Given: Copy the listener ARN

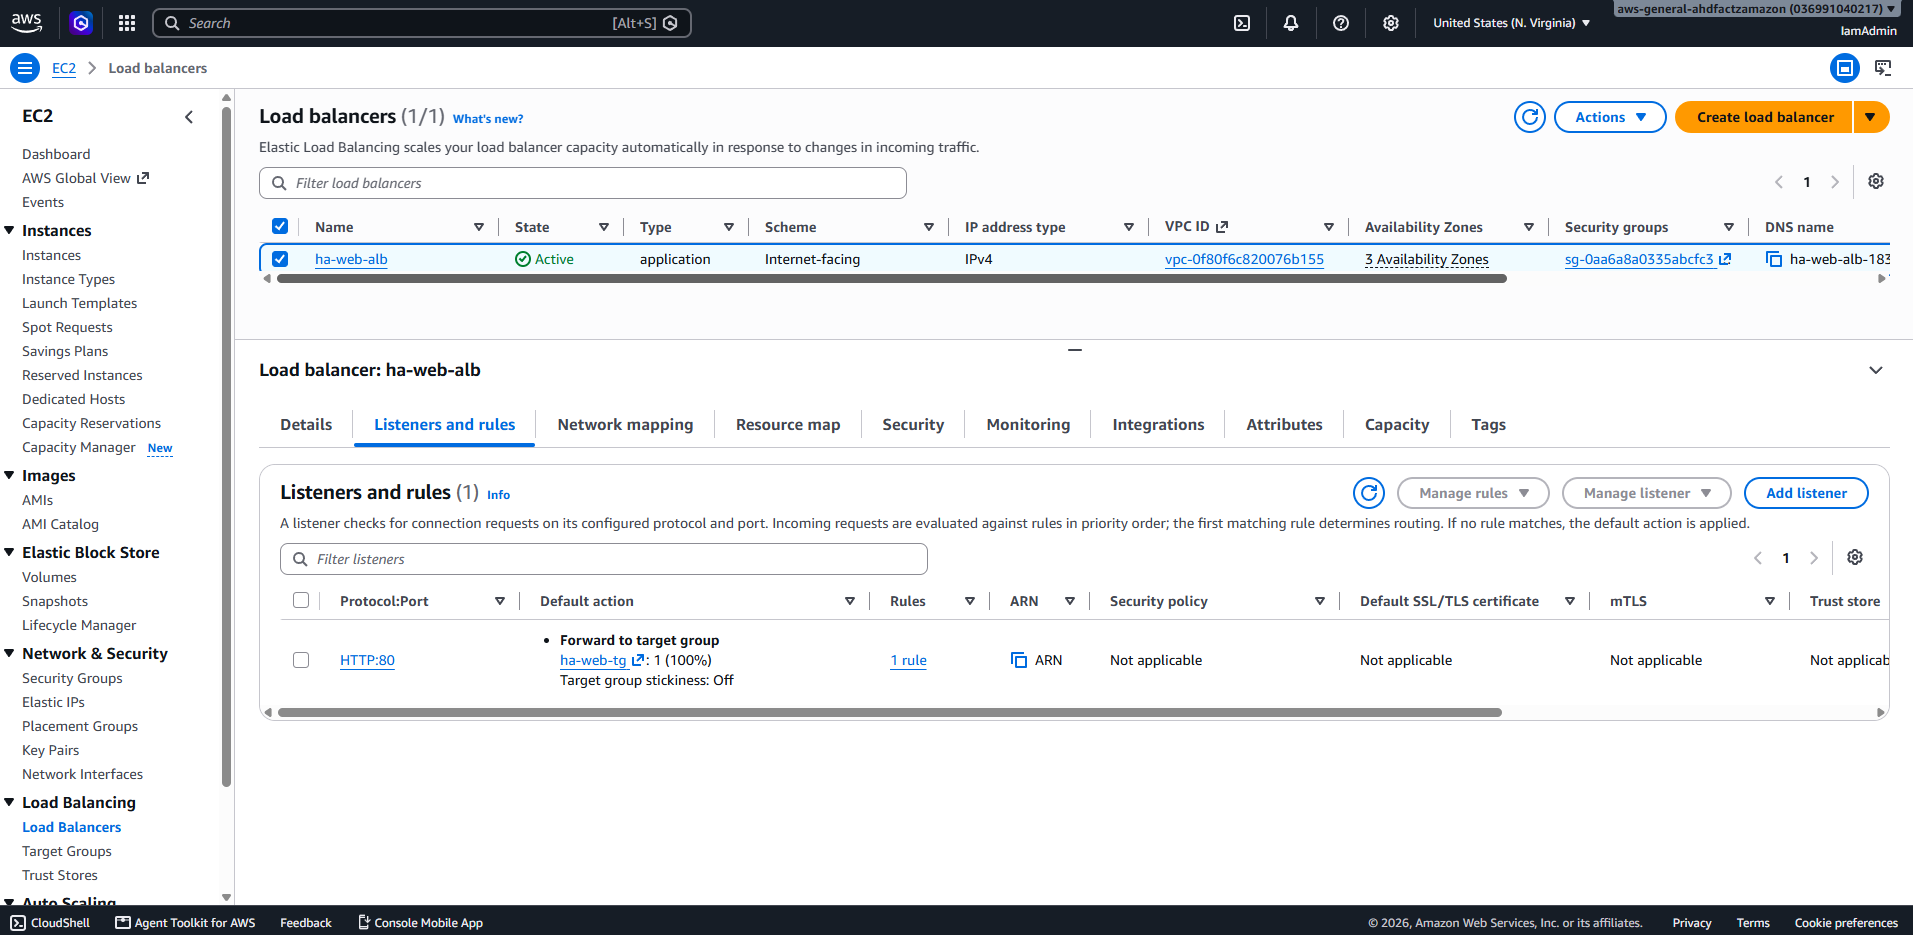Looking at the screenshot, I should [x=1019, y=660].
